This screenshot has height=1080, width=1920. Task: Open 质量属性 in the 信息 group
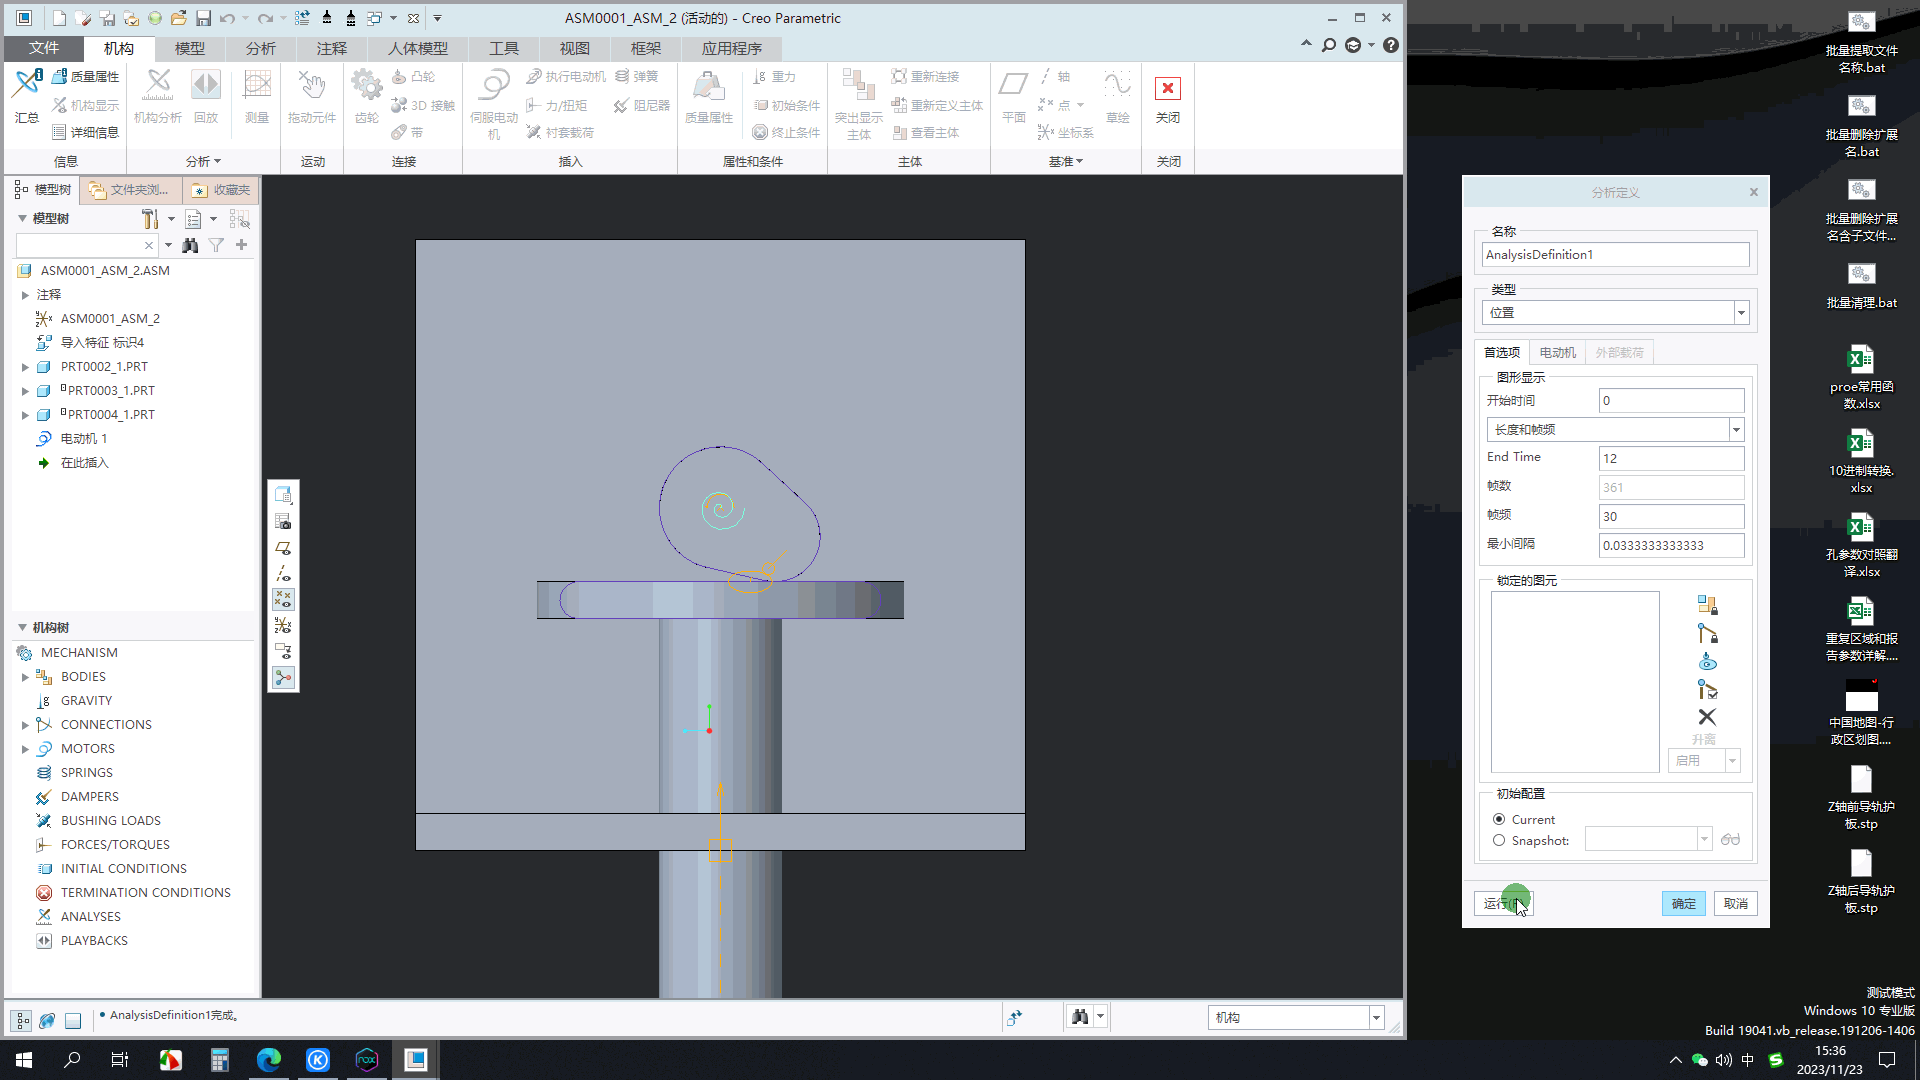point(86,76)
